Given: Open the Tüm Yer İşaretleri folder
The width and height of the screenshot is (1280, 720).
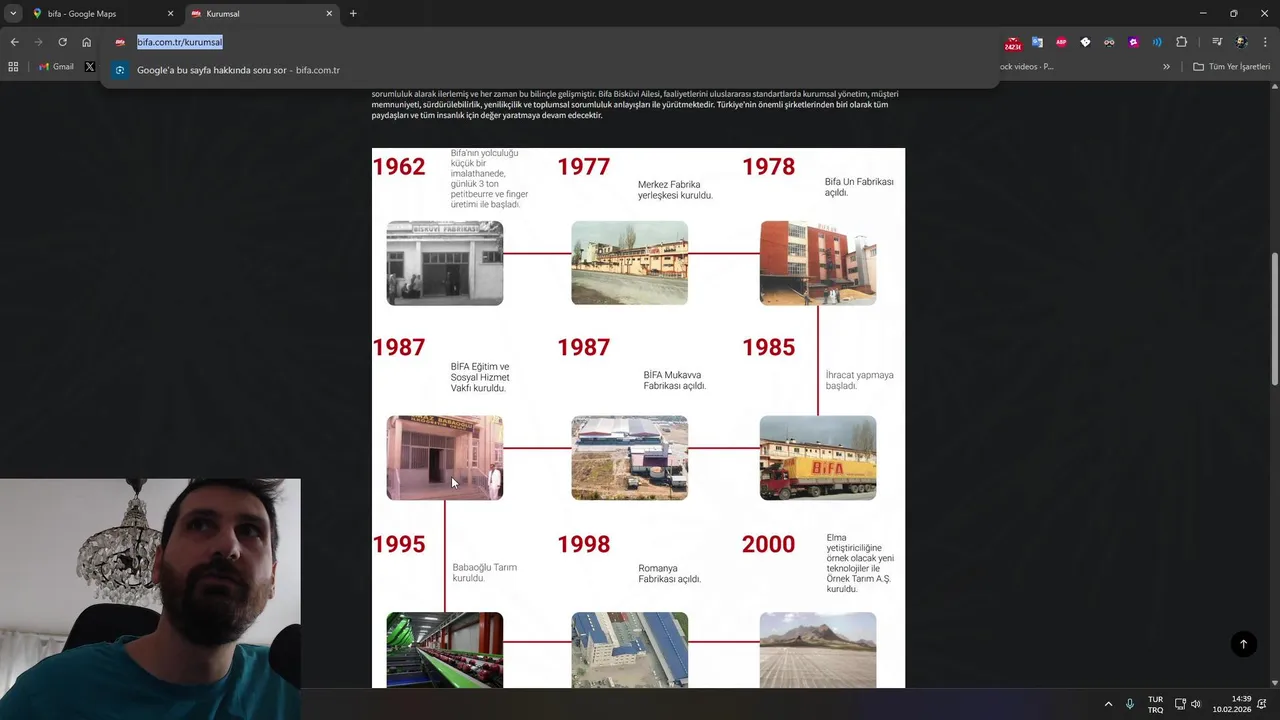Looking at the screenshot, I should coord(1231,67).
